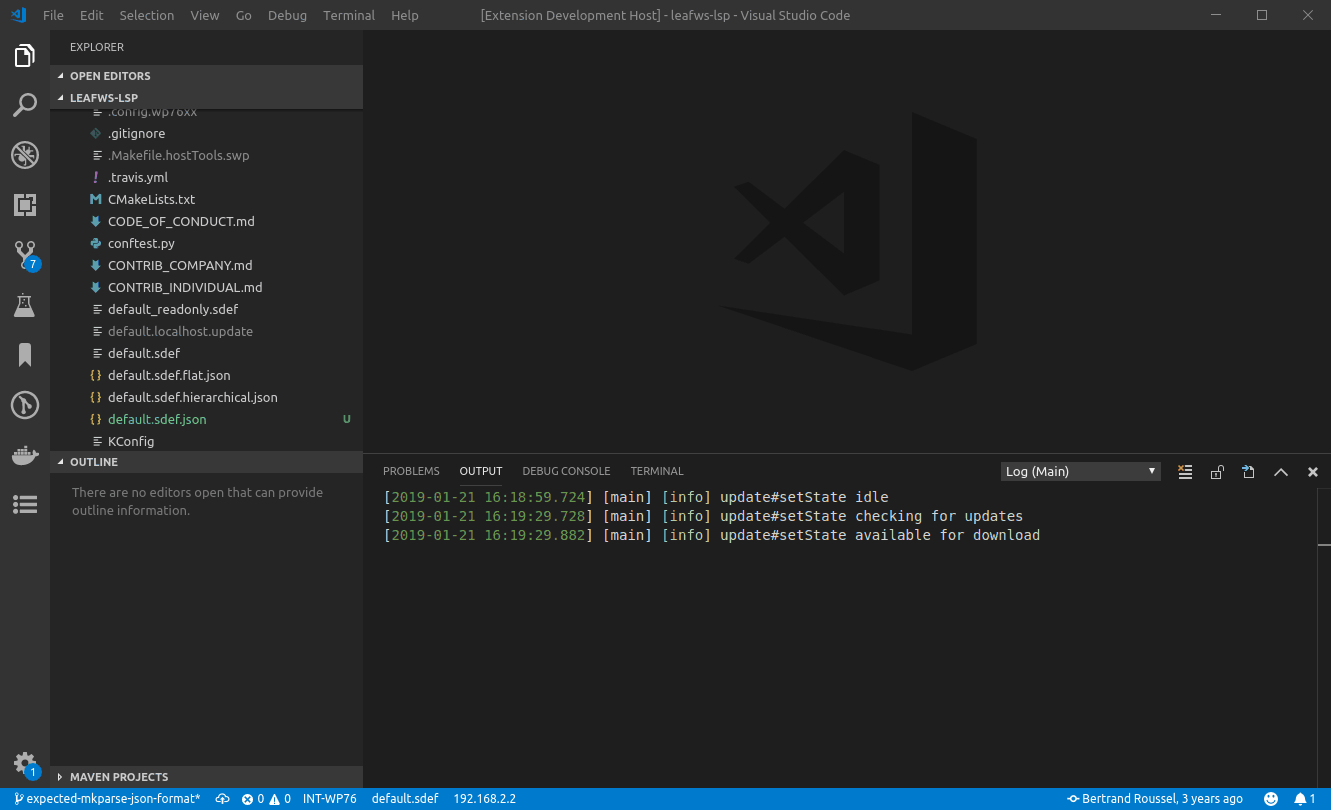Open the Explorer view in activity bar
Viewport: 1331px width, 810px height.
(x=25, y=56)
